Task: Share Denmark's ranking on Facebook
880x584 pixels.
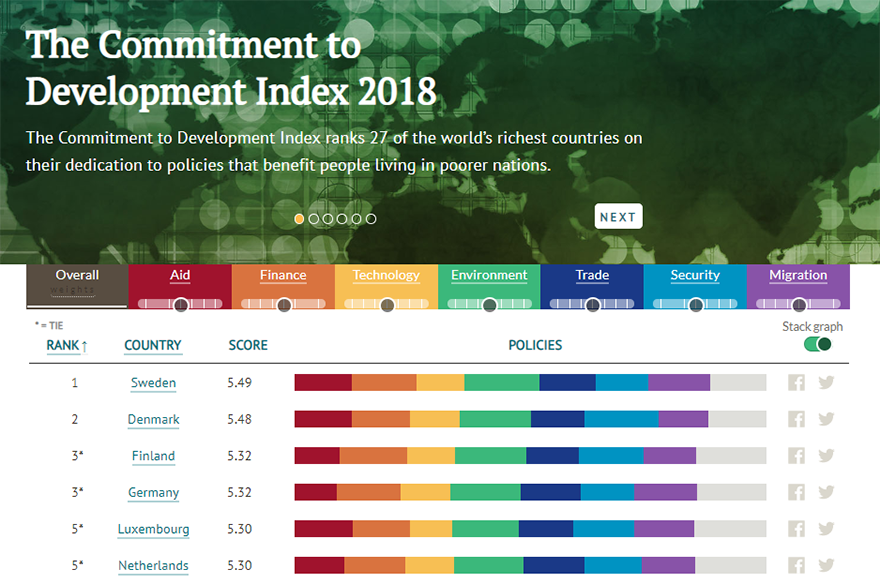Action: click(x=796, y=419)
